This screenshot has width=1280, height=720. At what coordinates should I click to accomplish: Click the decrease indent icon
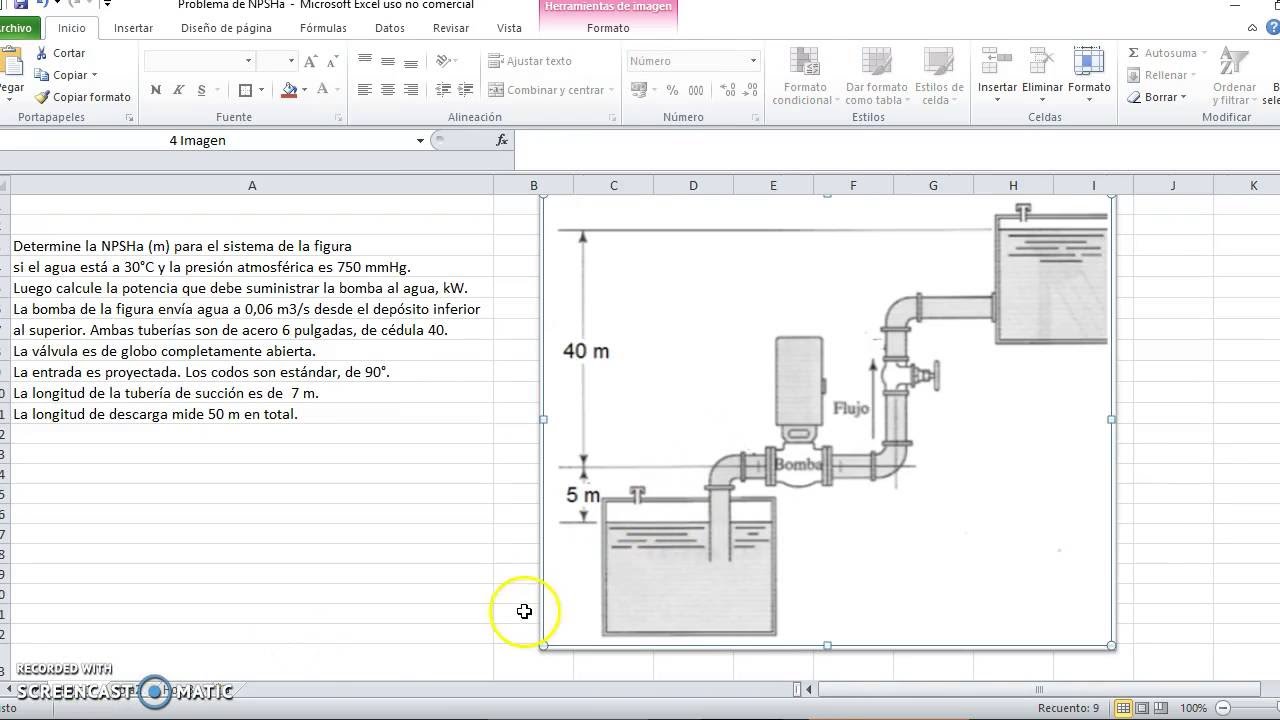point(443,90)
